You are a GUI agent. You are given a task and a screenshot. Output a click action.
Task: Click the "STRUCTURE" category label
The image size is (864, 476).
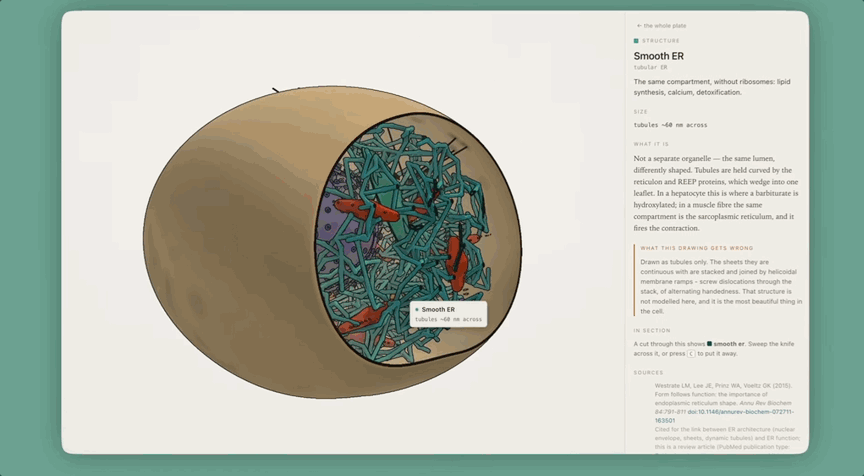pos(661,41)
